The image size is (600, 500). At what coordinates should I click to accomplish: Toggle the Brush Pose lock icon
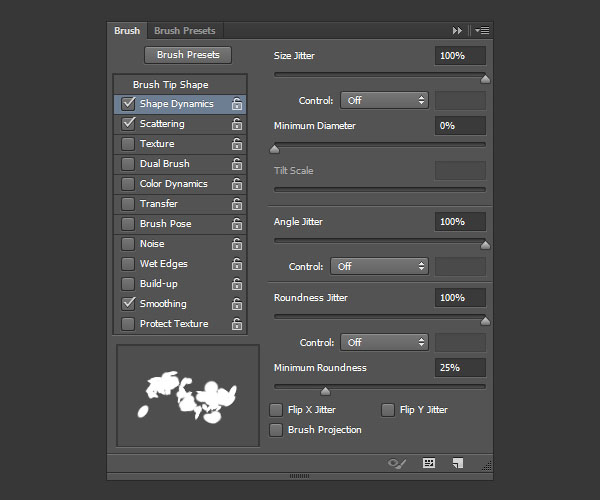click(x=237, y=223)
